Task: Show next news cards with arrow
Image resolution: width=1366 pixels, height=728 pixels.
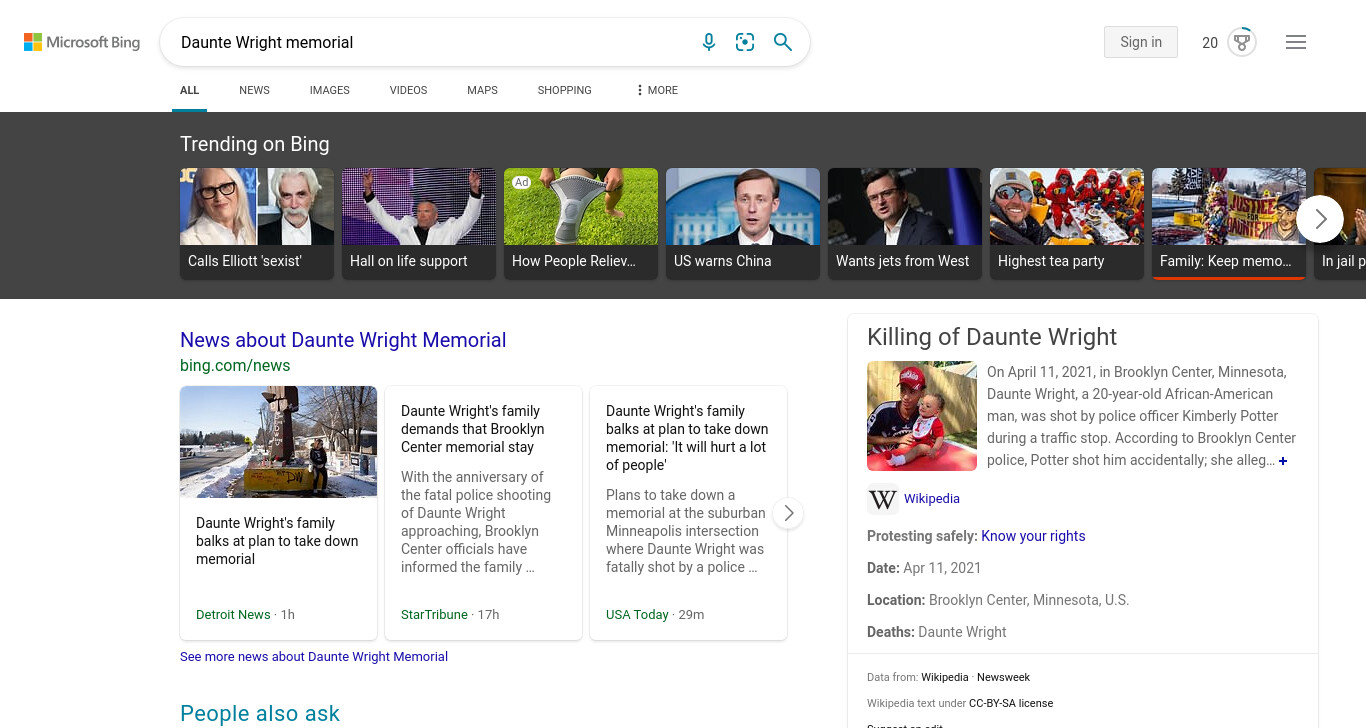Action: click(x=788, y=513)
